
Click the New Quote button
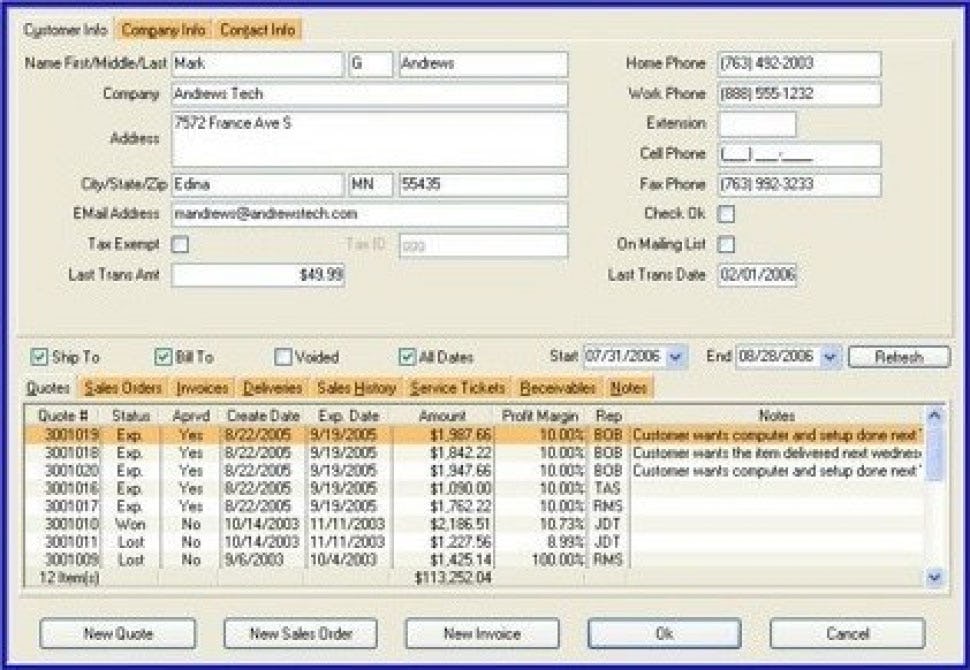click(x=118, y=633)
